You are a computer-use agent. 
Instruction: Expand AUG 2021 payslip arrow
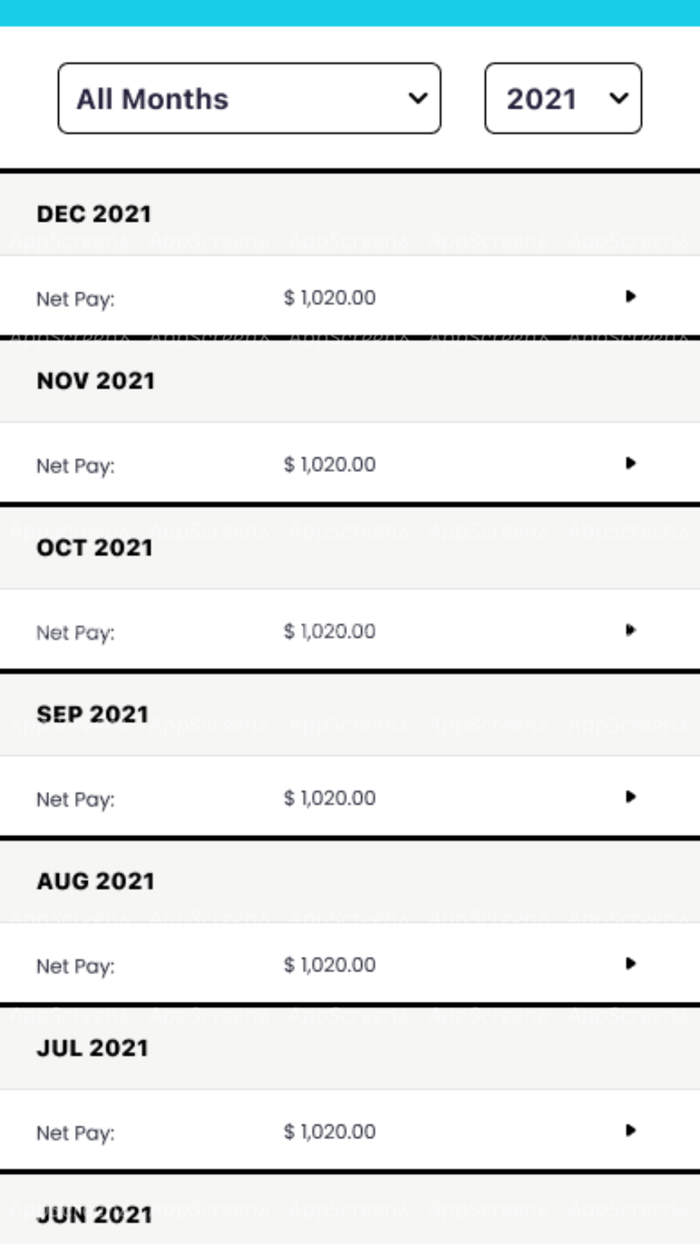point(630,964)
